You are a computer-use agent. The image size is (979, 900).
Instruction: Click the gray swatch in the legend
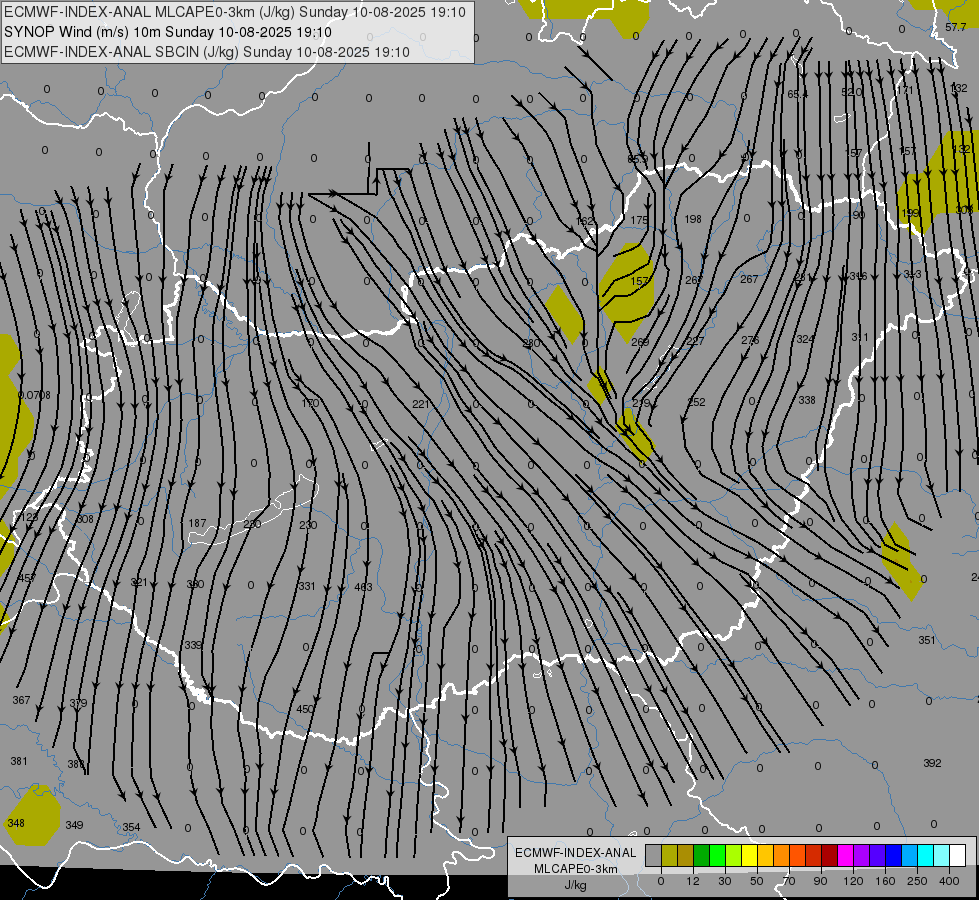coord(653,855)
